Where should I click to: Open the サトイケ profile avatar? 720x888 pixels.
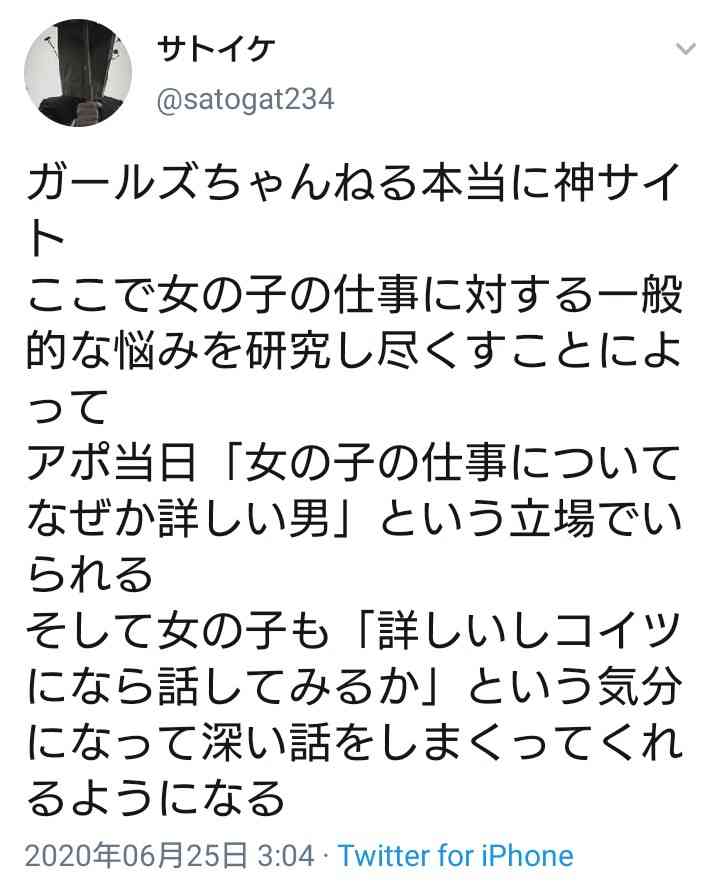tap(79, 74)
